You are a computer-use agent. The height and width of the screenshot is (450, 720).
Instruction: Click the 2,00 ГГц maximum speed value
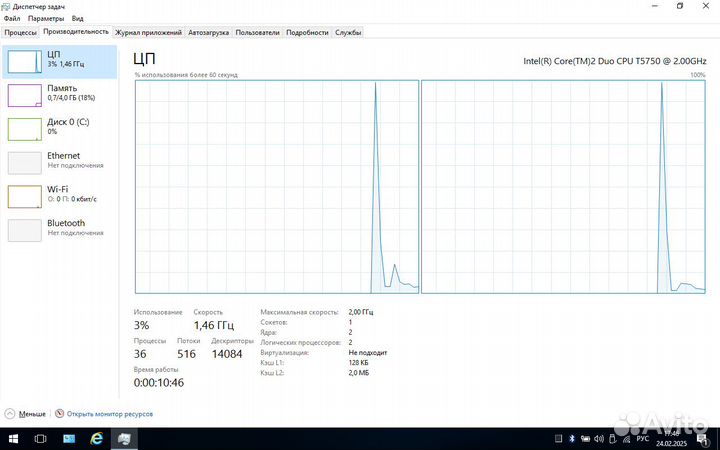pos(361,312)
